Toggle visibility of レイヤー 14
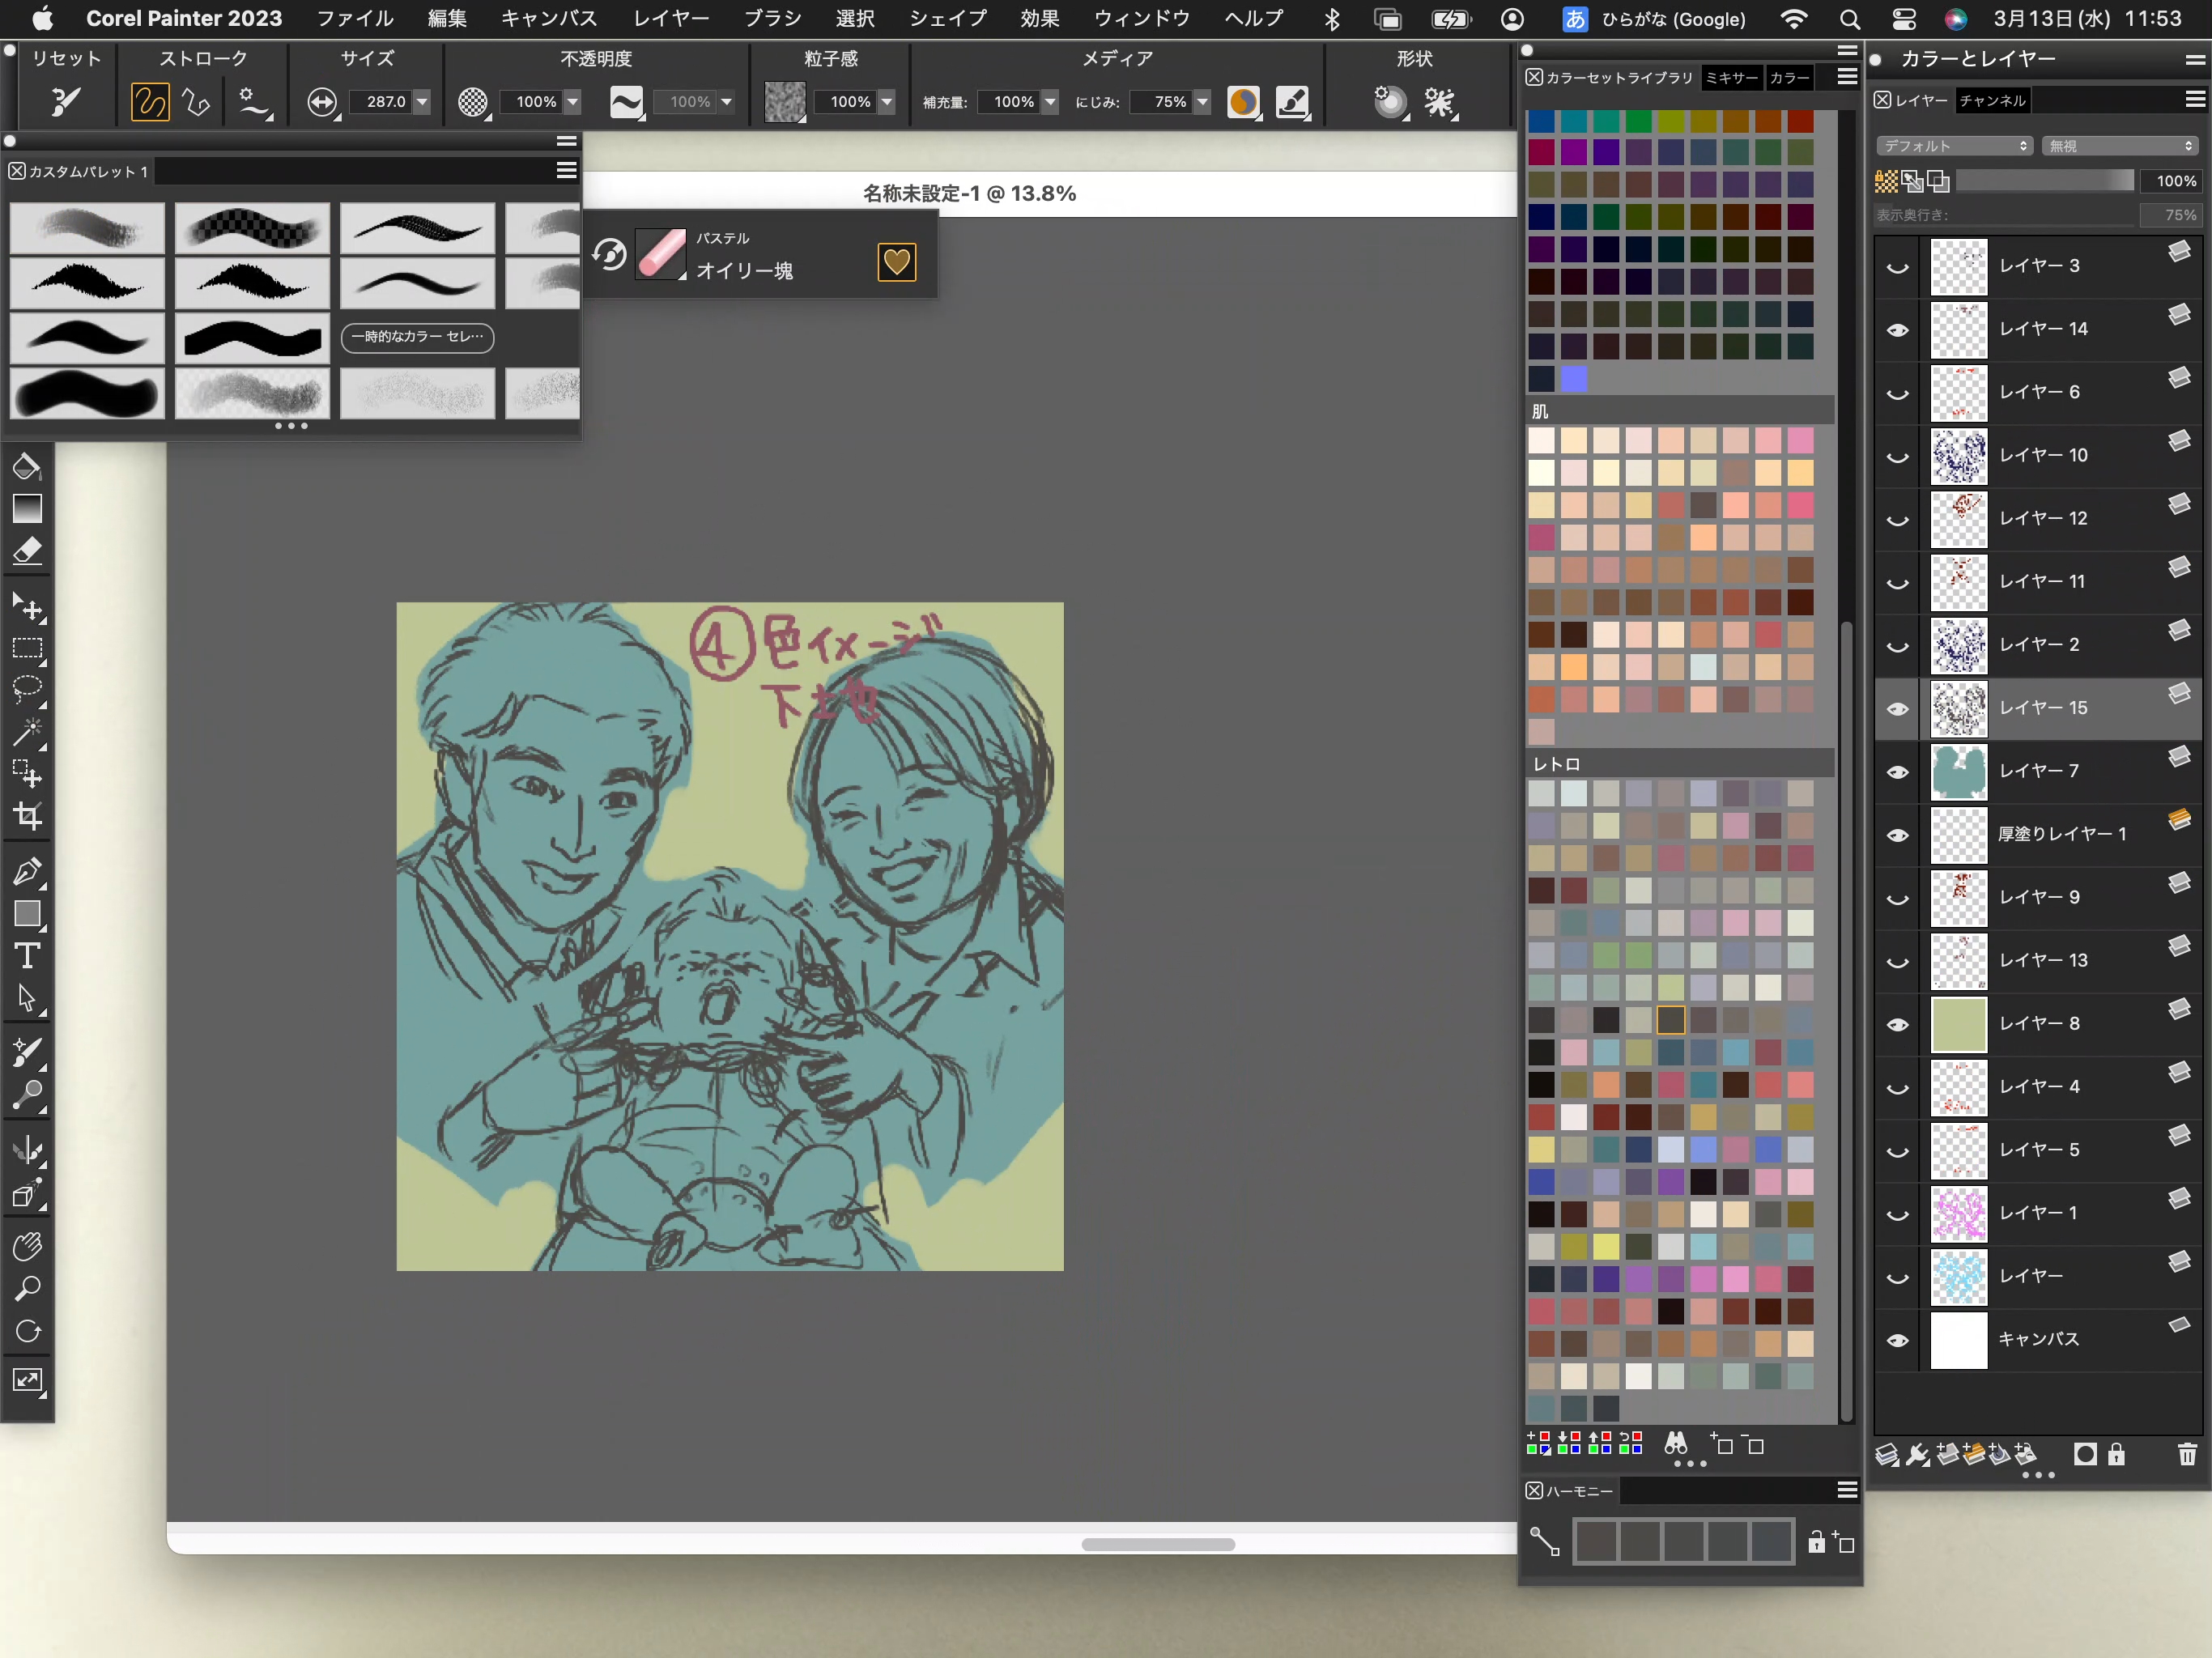 point(1897,329)
